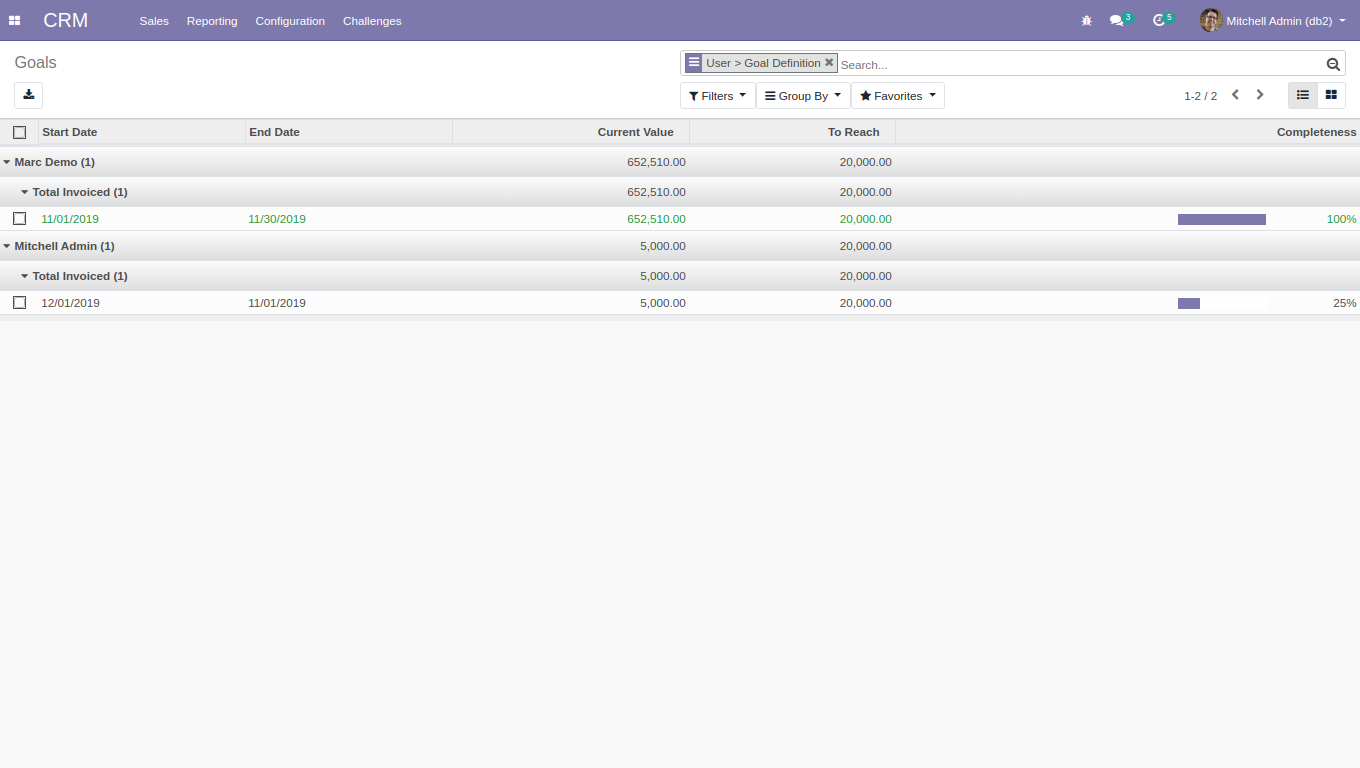Click 5,000.00 in the 12/01/2019 row

point(663,303)
